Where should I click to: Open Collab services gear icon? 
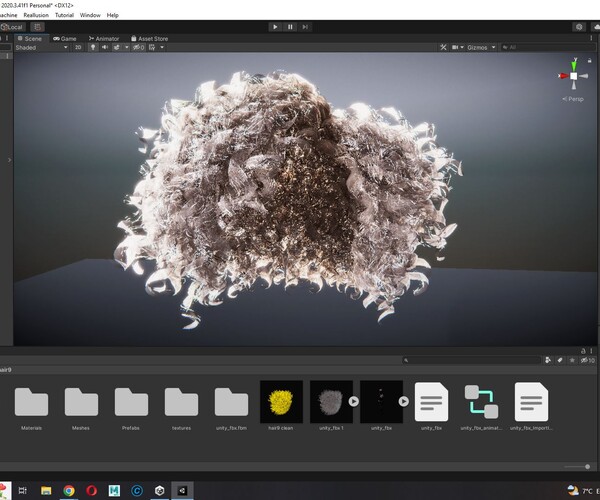point(579,27)
